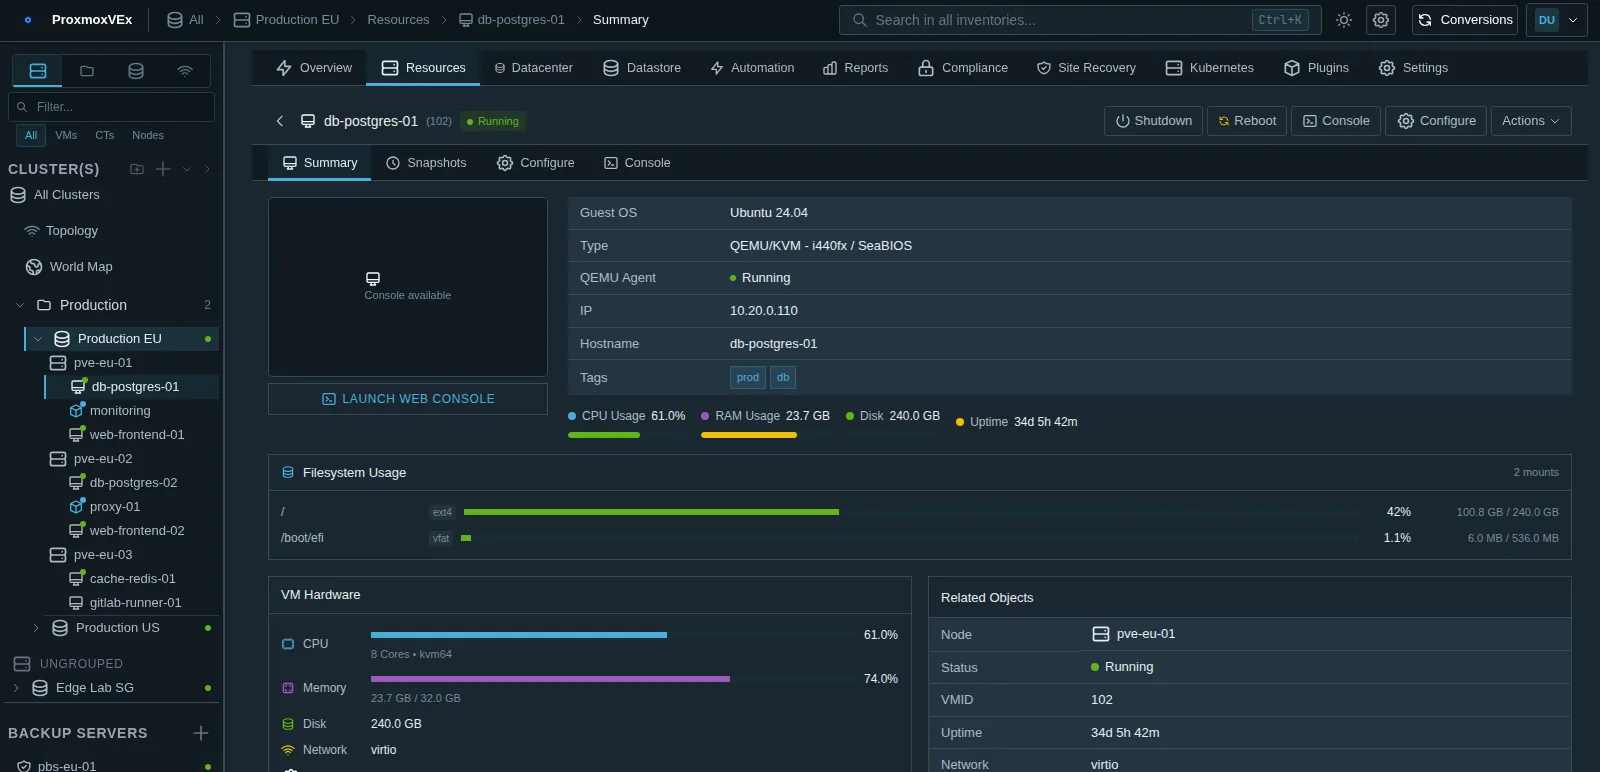Viewport: 1600px width, 772px height.
Task: Select the pve-eu-02 node in the tree
Action: pyautogui.click(x=103, y=459)
